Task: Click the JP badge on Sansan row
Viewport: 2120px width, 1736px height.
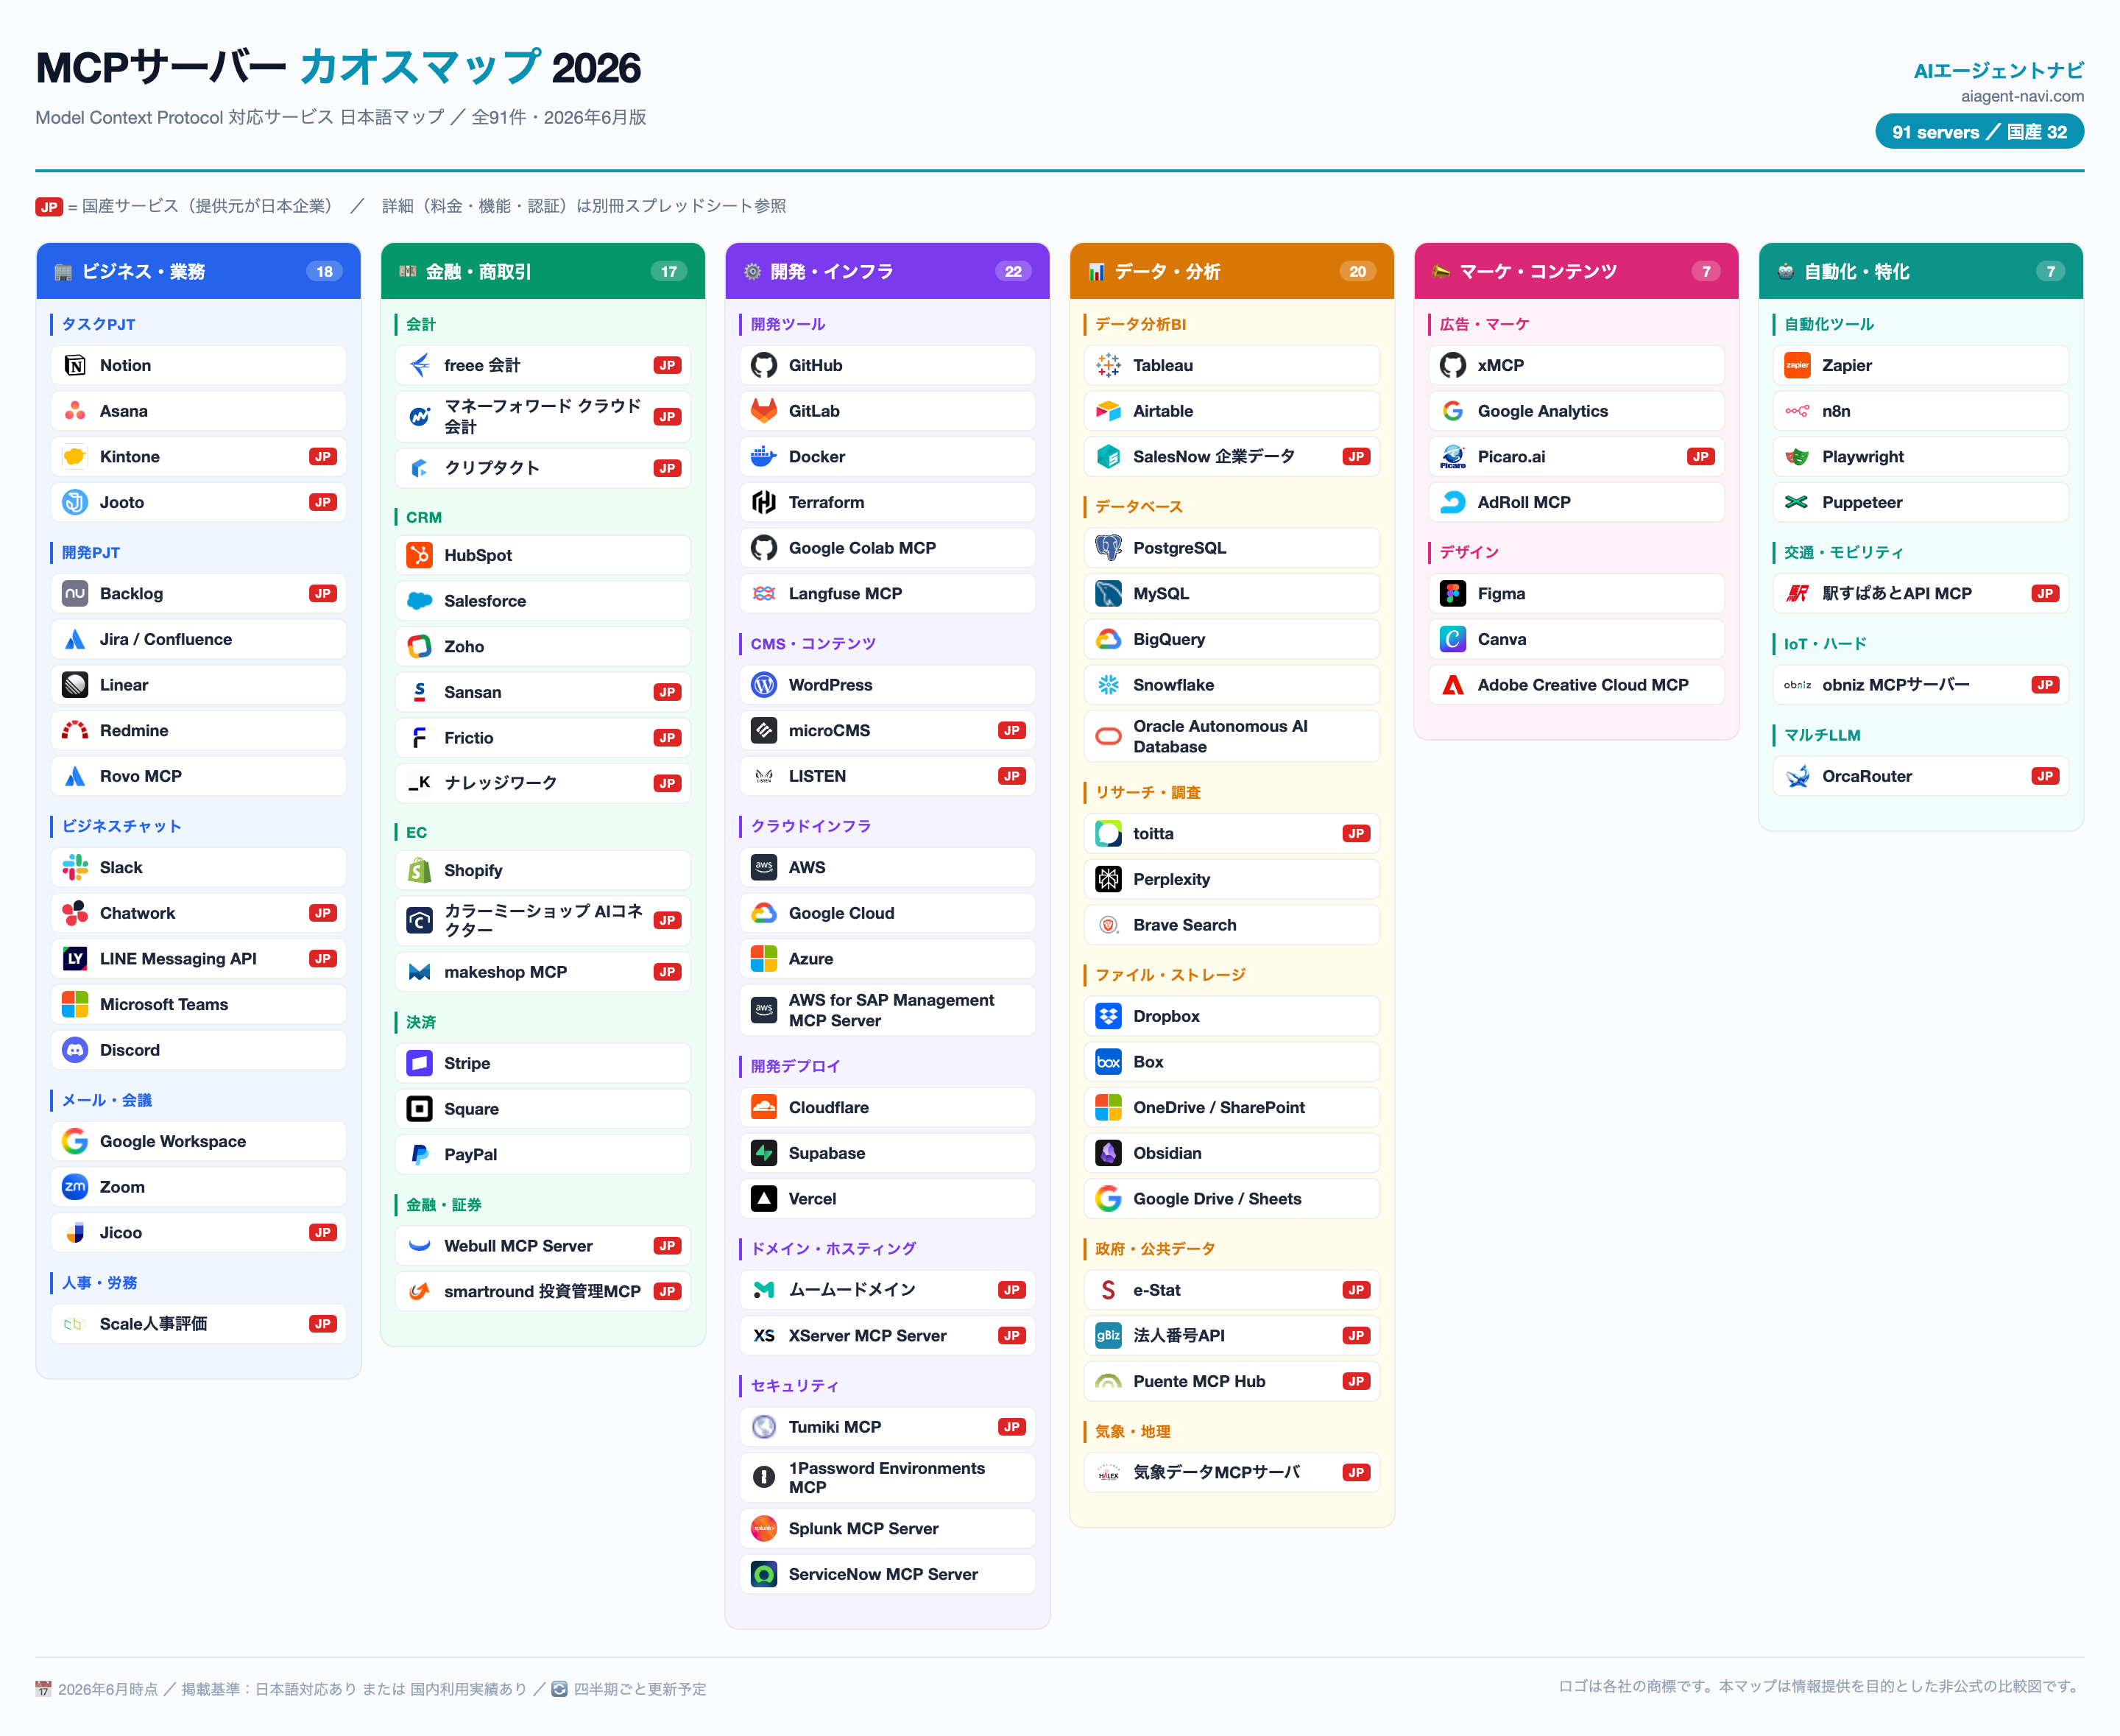Action: 667,693
